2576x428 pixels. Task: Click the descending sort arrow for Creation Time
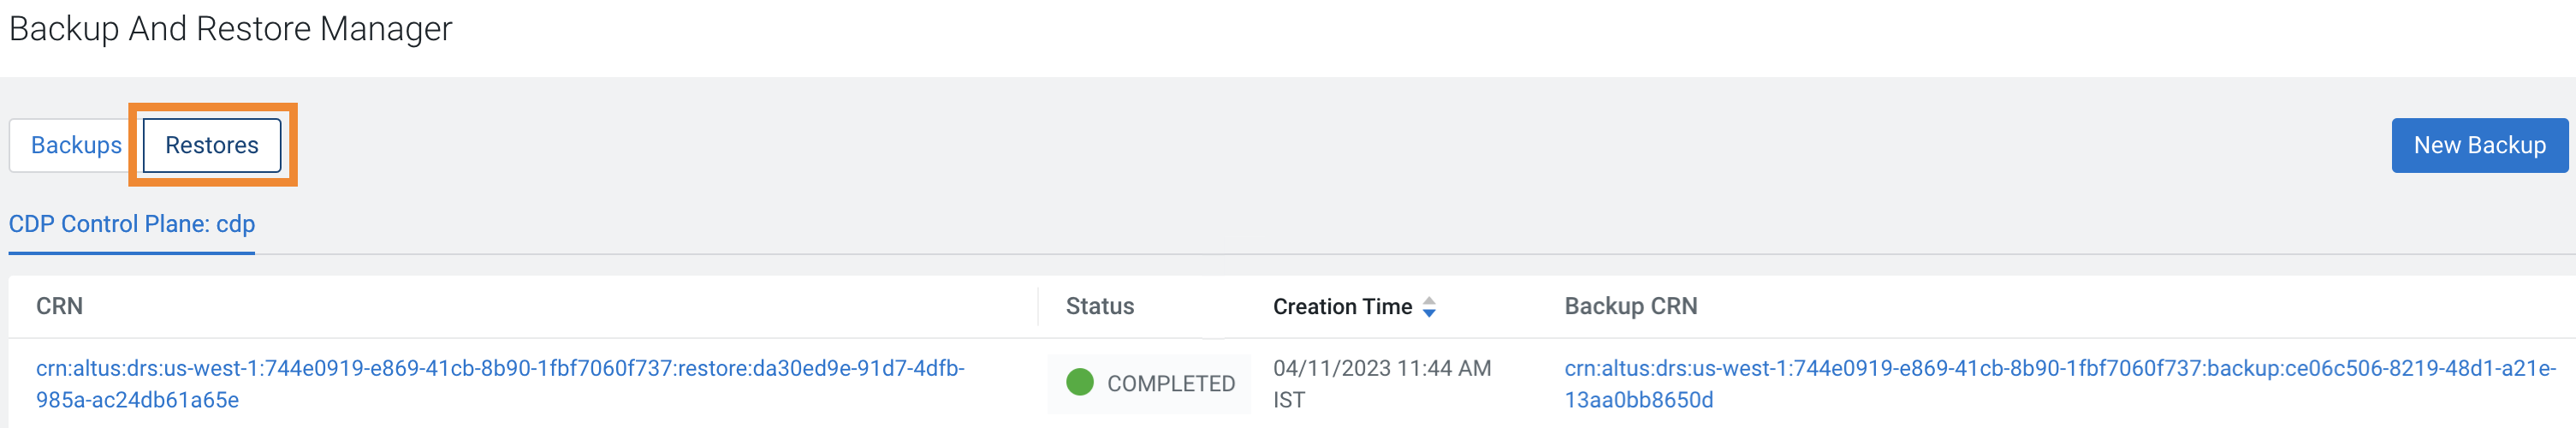click(1429, 313)
